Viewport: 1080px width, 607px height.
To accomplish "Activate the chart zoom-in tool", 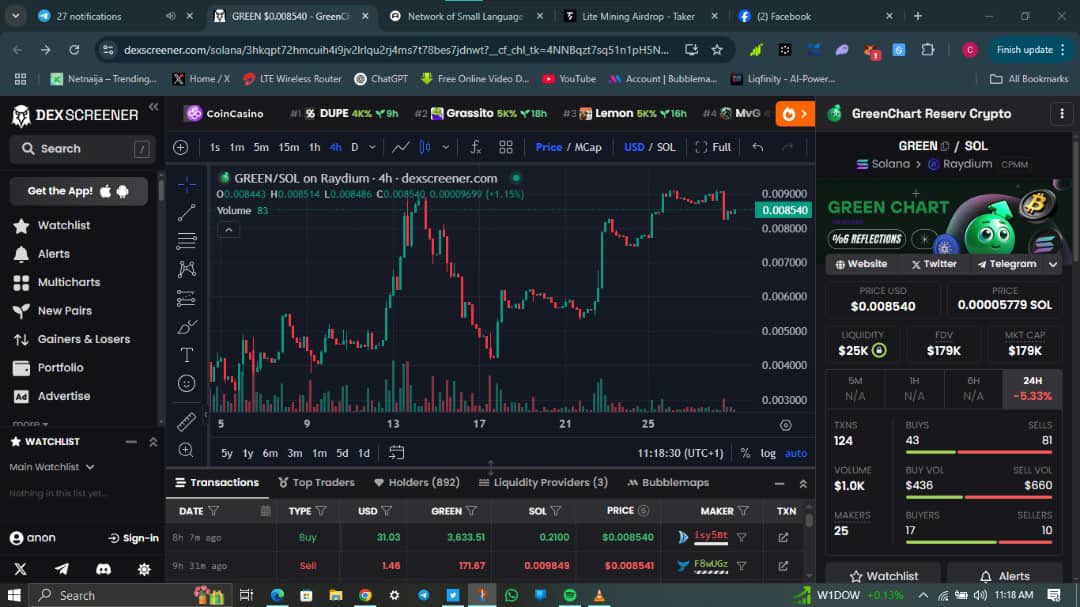I will [x=186, y=450].
